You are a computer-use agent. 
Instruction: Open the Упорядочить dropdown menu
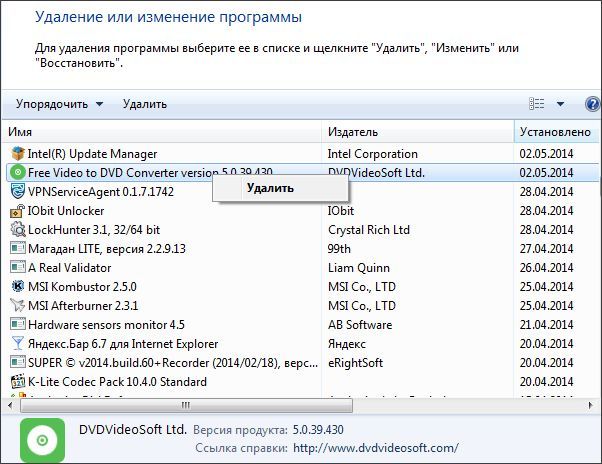(x=60, y=104)
